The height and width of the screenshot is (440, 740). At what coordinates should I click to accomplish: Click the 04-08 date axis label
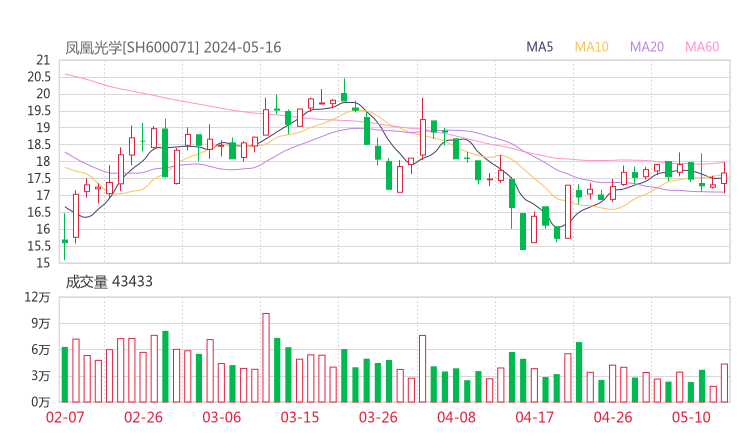(456, 417)
